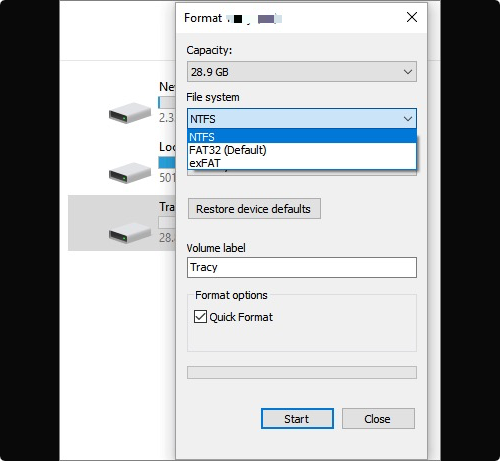The height and width of the screenshot is (461, 500).
Task: Click the Local Disk drive icon
Action: (x=130, y=173)
